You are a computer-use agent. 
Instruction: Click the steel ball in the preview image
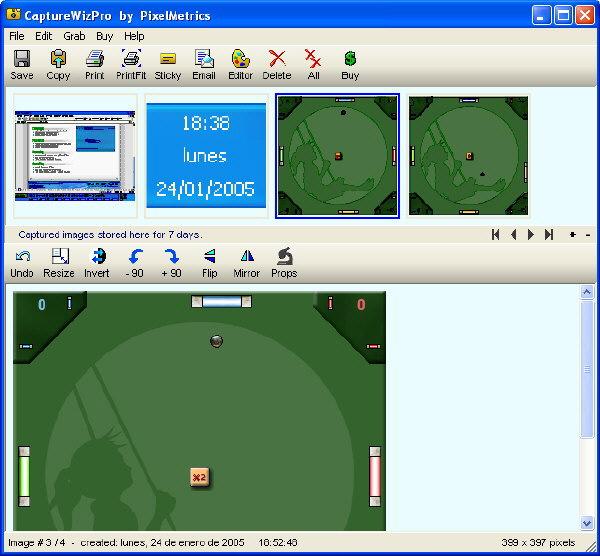click(x=216, y=341)
